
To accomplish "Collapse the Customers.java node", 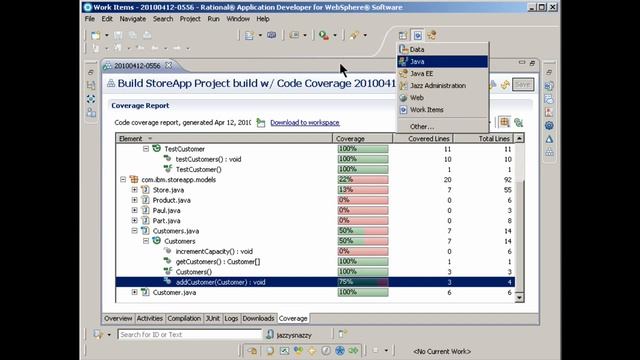I will click(x=134, y=231).
